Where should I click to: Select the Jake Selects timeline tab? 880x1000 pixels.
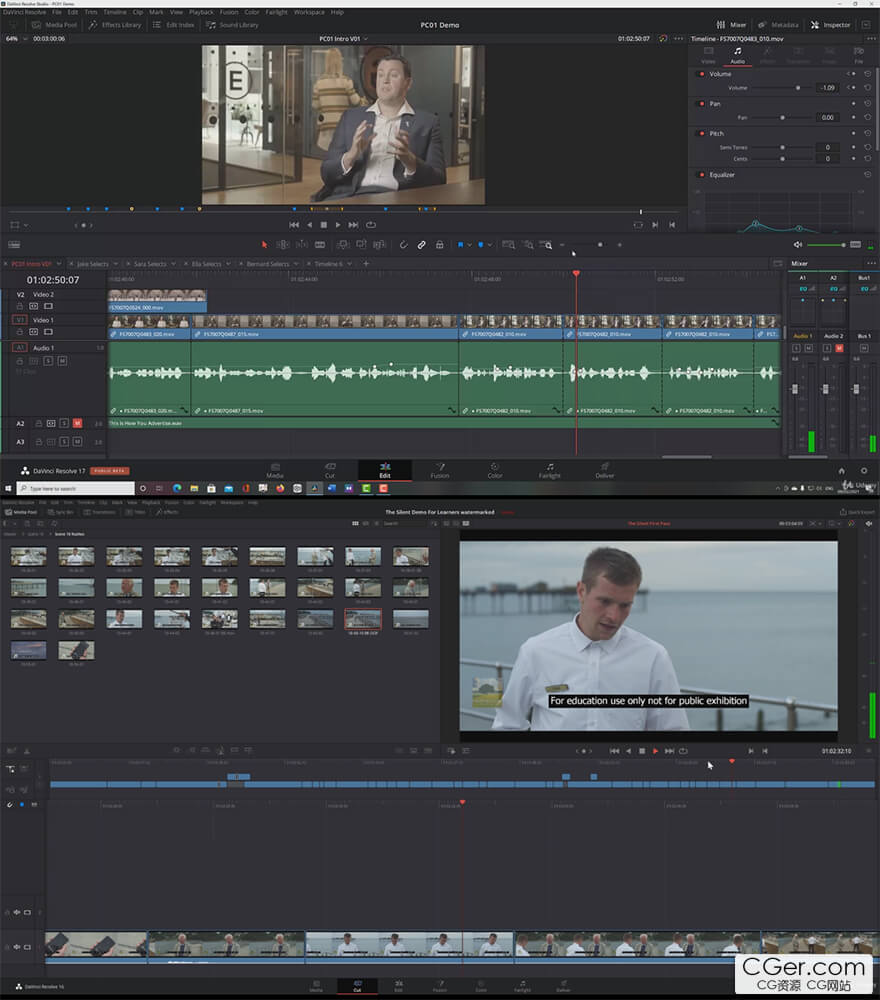tap(93, 264)
